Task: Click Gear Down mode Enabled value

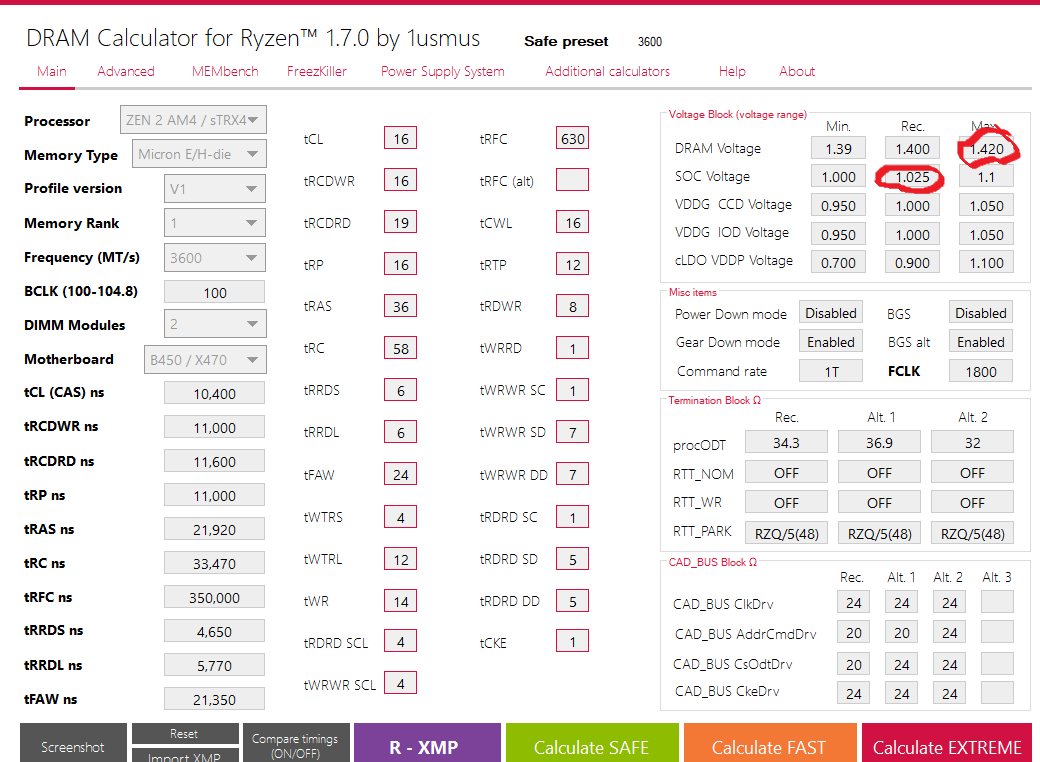Action: pos(830,342)
